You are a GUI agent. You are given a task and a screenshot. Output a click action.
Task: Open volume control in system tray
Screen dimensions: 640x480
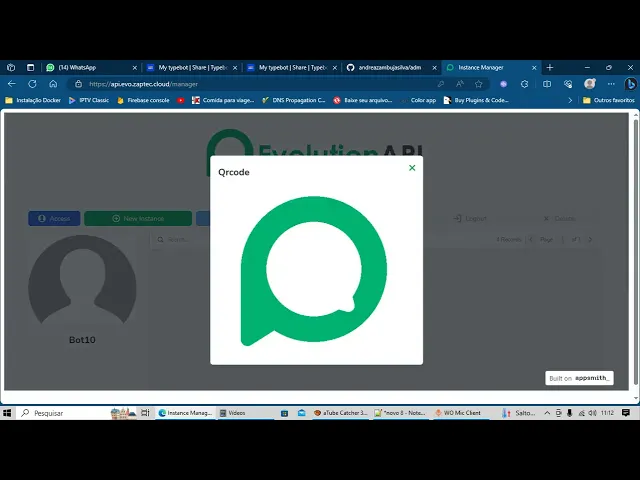593,413
